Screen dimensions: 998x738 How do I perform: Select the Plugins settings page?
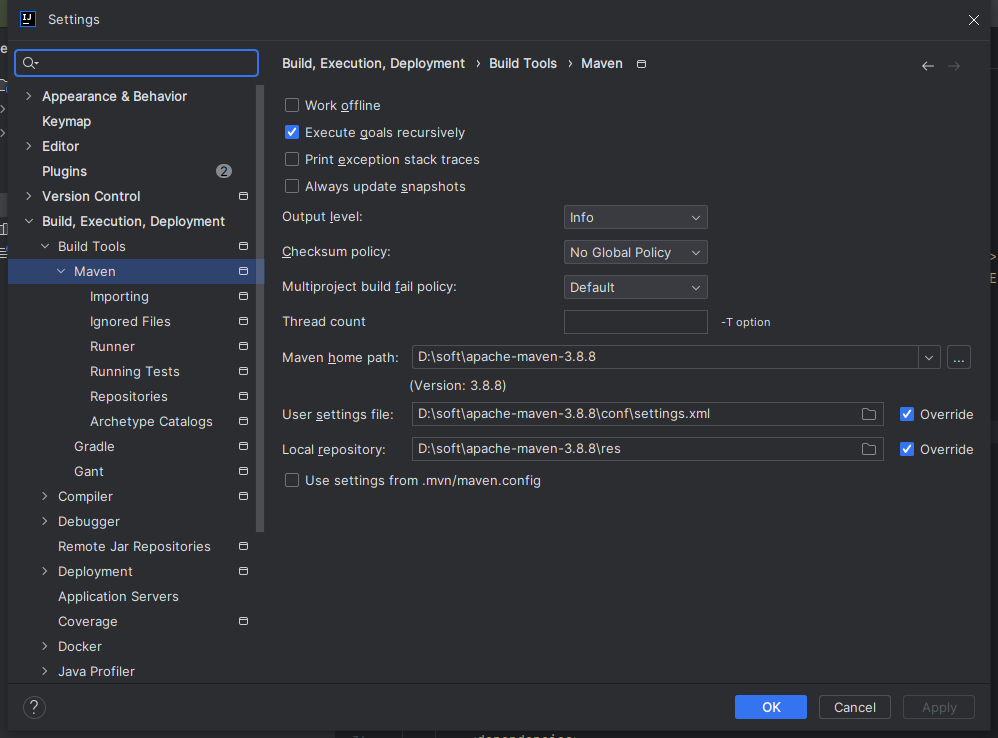click(64, 171)
